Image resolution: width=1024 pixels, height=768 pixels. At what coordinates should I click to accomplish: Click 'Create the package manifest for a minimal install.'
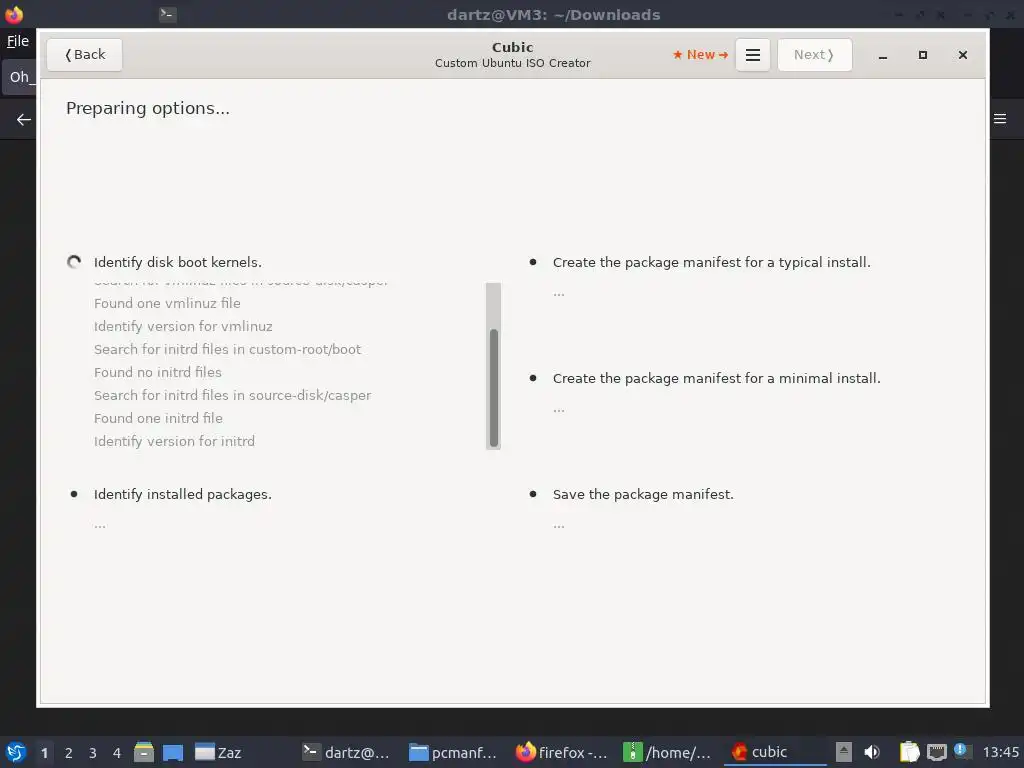(x=716, y=379)
